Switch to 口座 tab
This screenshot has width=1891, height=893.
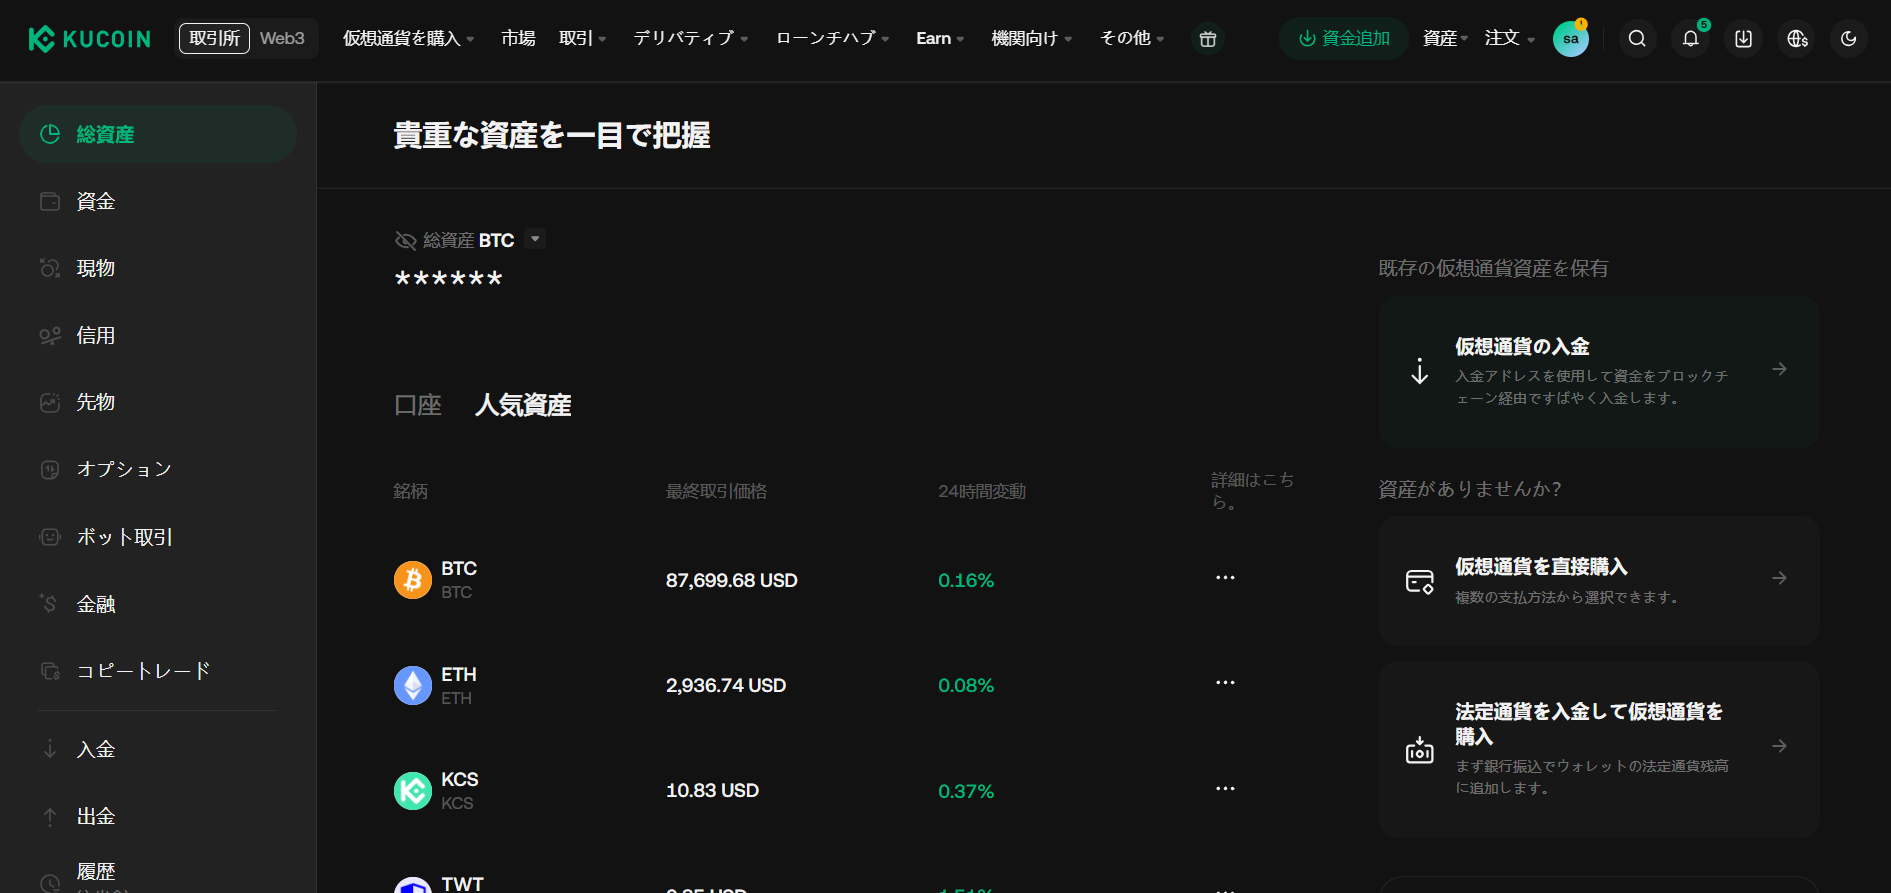(418, 405)
